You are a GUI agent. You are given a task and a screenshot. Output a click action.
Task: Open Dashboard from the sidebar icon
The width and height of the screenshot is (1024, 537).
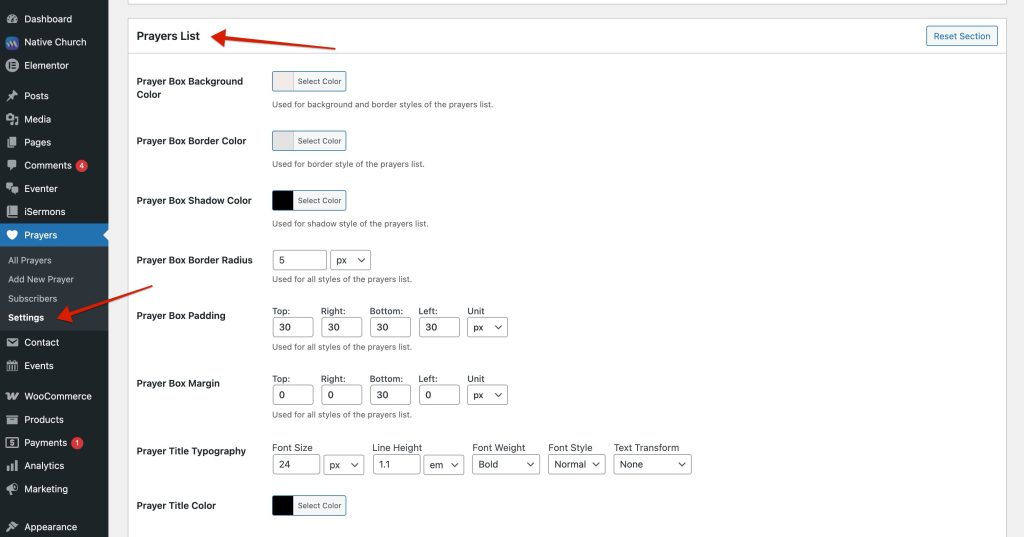click(x=12, y=19)
